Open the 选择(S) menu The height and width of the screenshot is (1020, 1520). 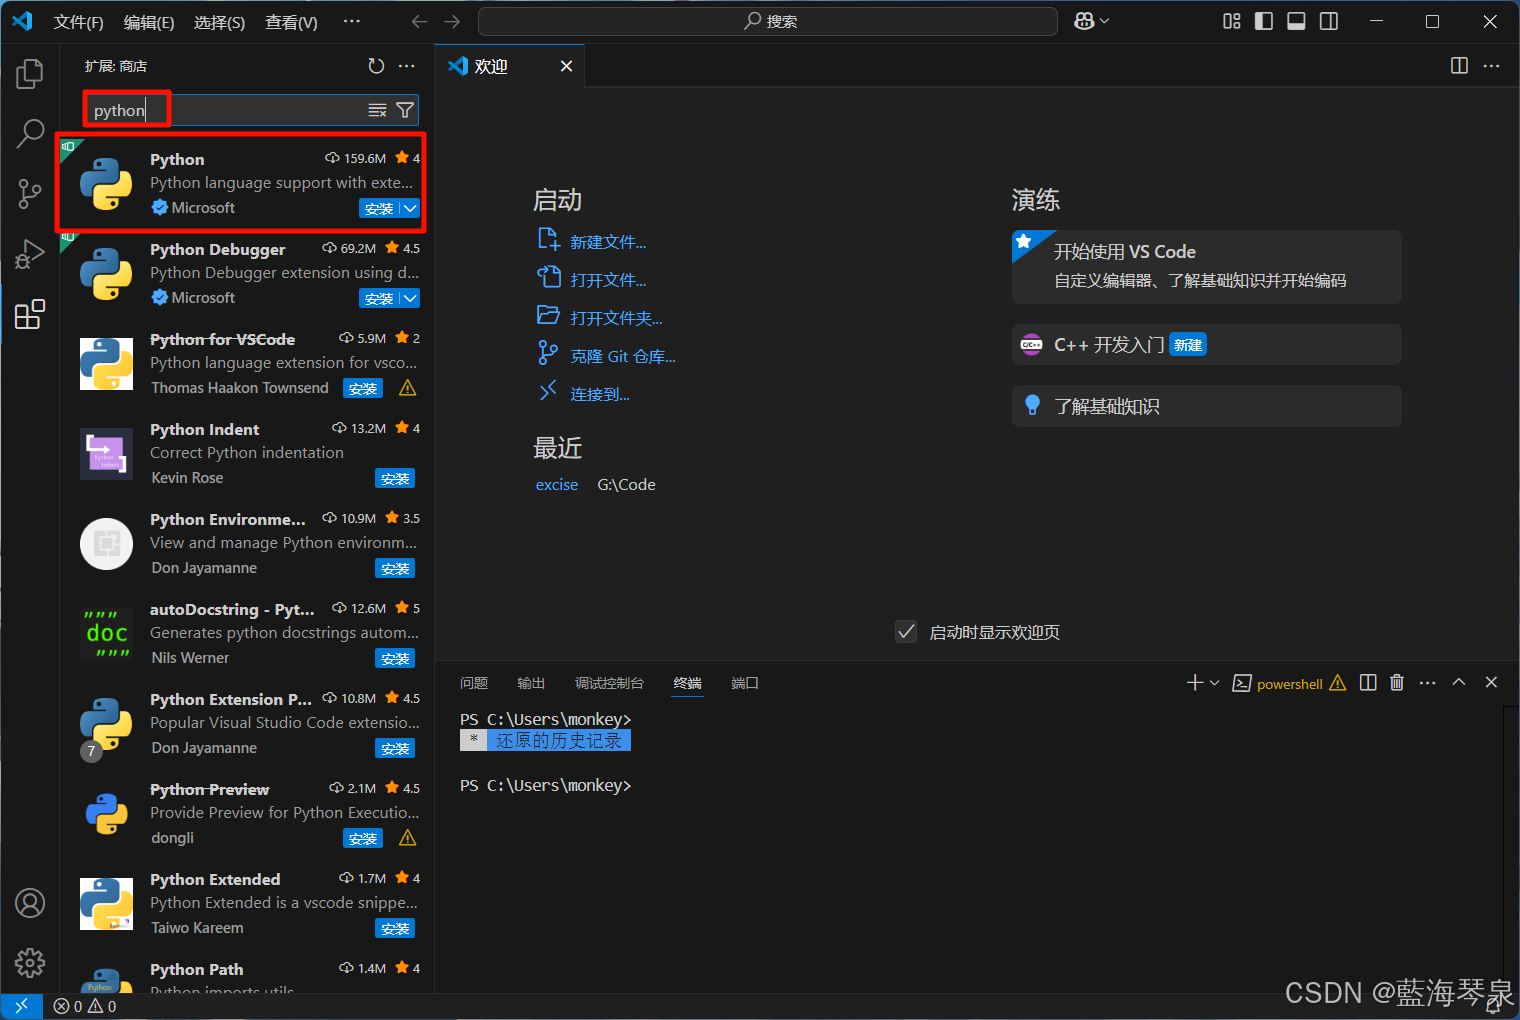(219, 22)
